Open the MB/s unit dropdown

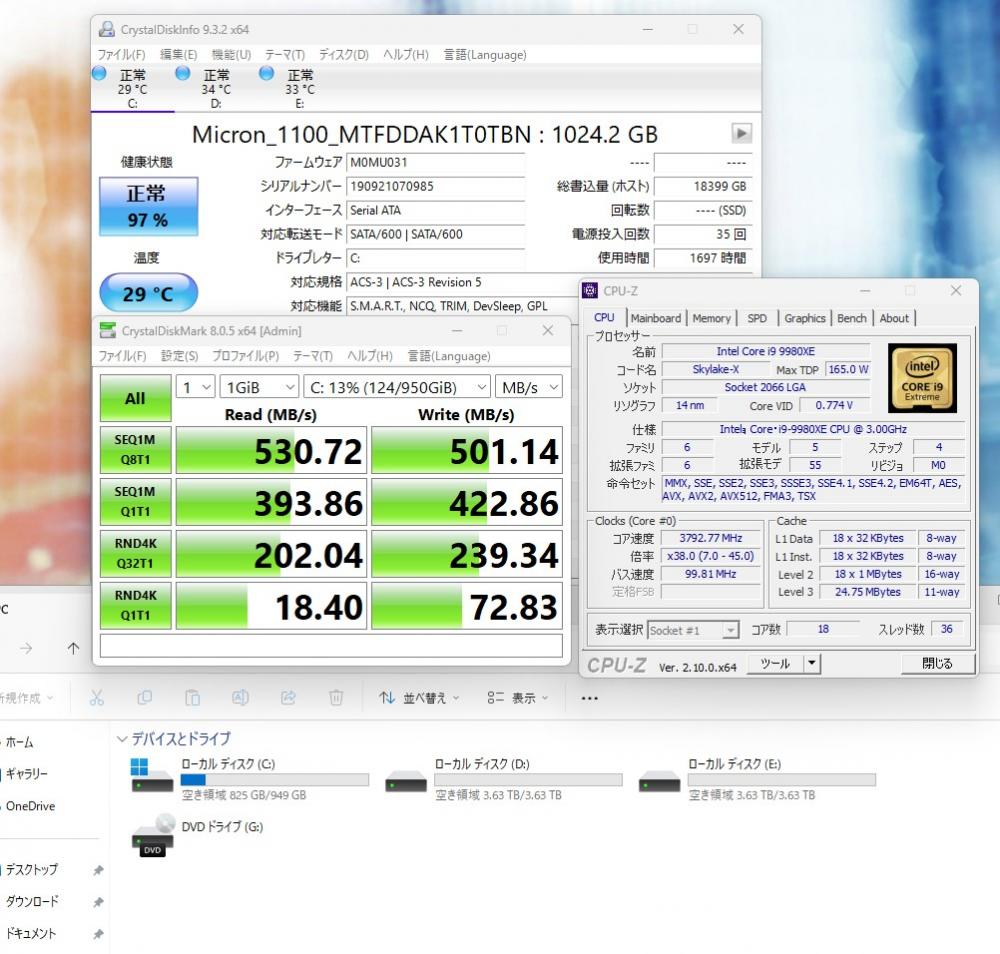point(529,387)
